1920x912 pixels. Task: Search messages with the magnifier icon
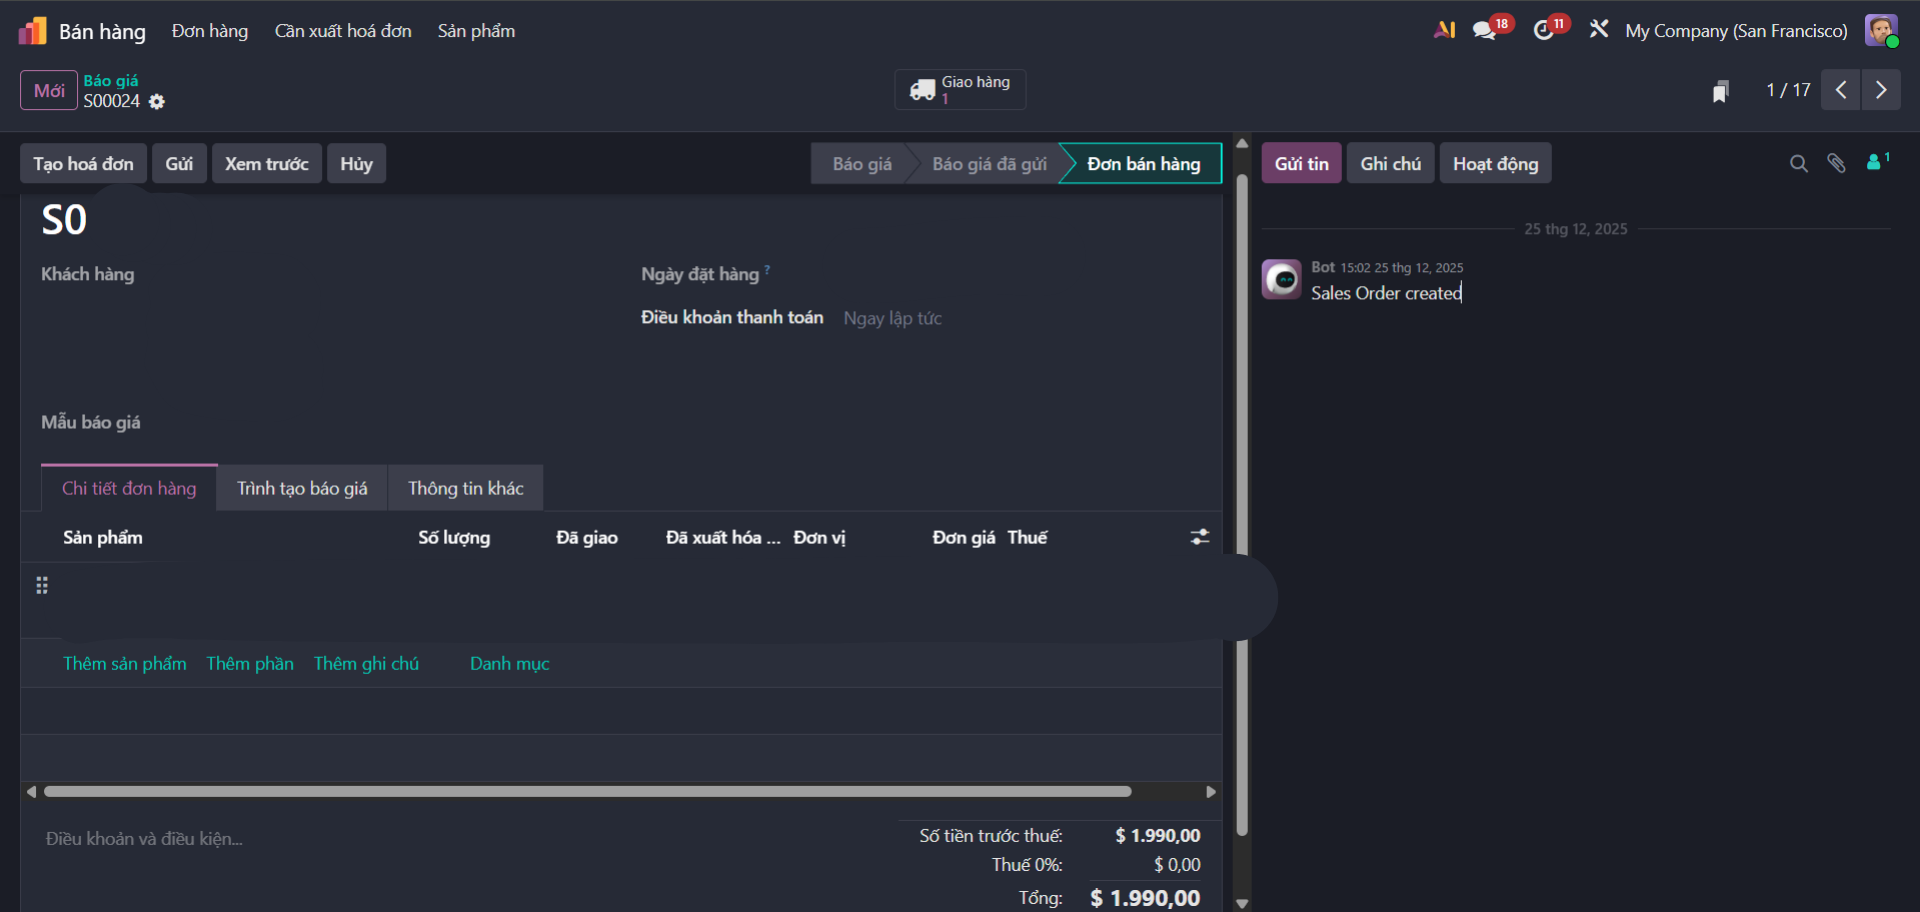click(1798, 164)
